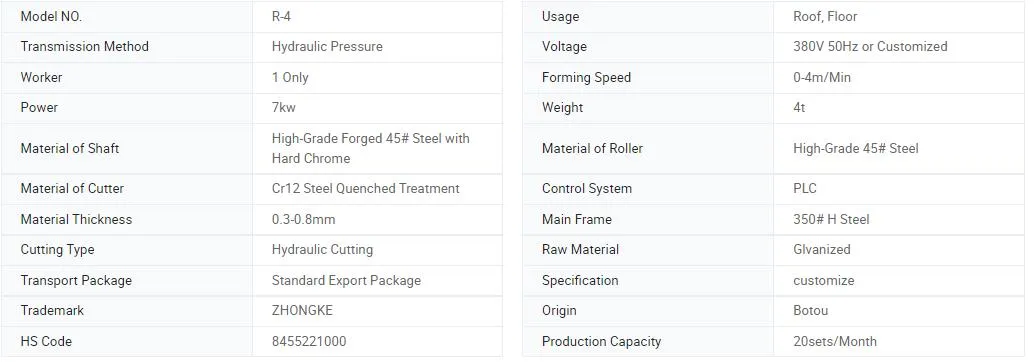This screenshot has width=1034, height=362.
Task: Click the ZHONGKE trademark value
Action: [302, 311]
